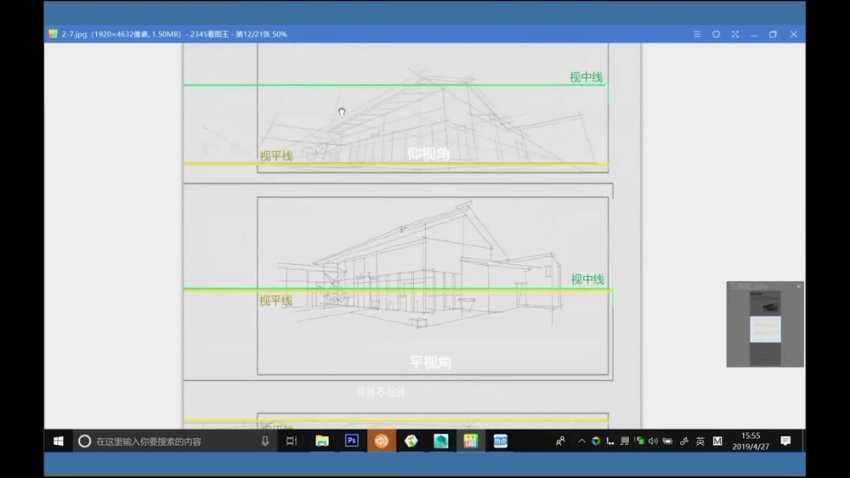Image resolution: width=850 pixels, height=478 pixels.
Task: Click the battery tray icon
Action: tap(667, 441)
